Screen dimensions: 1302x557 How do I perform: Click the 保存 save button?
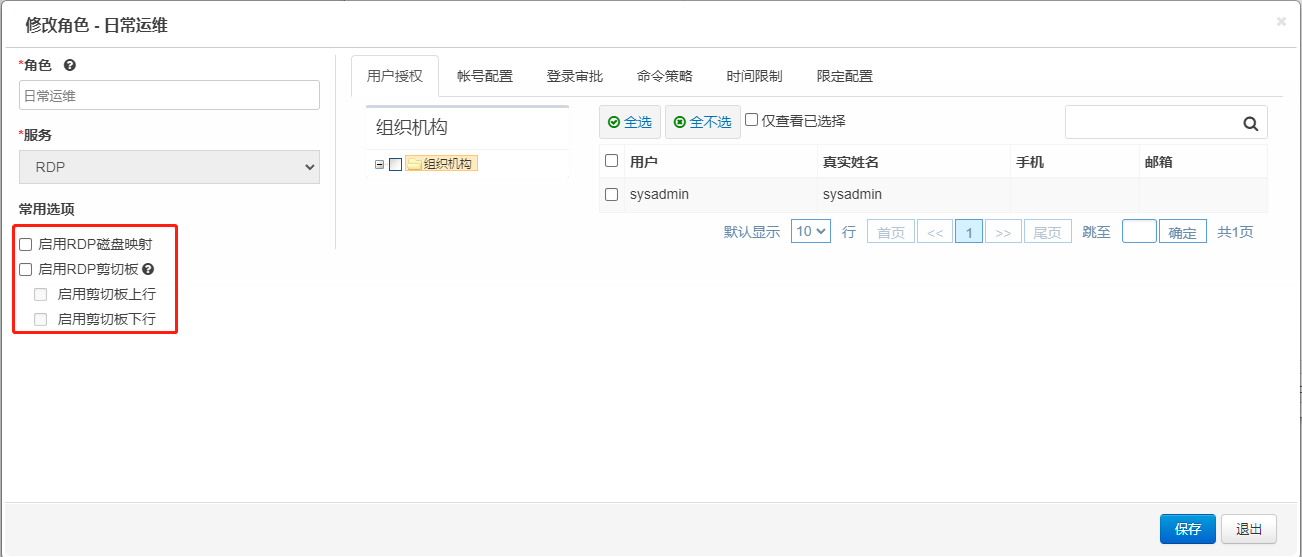tap(1187, 529)
